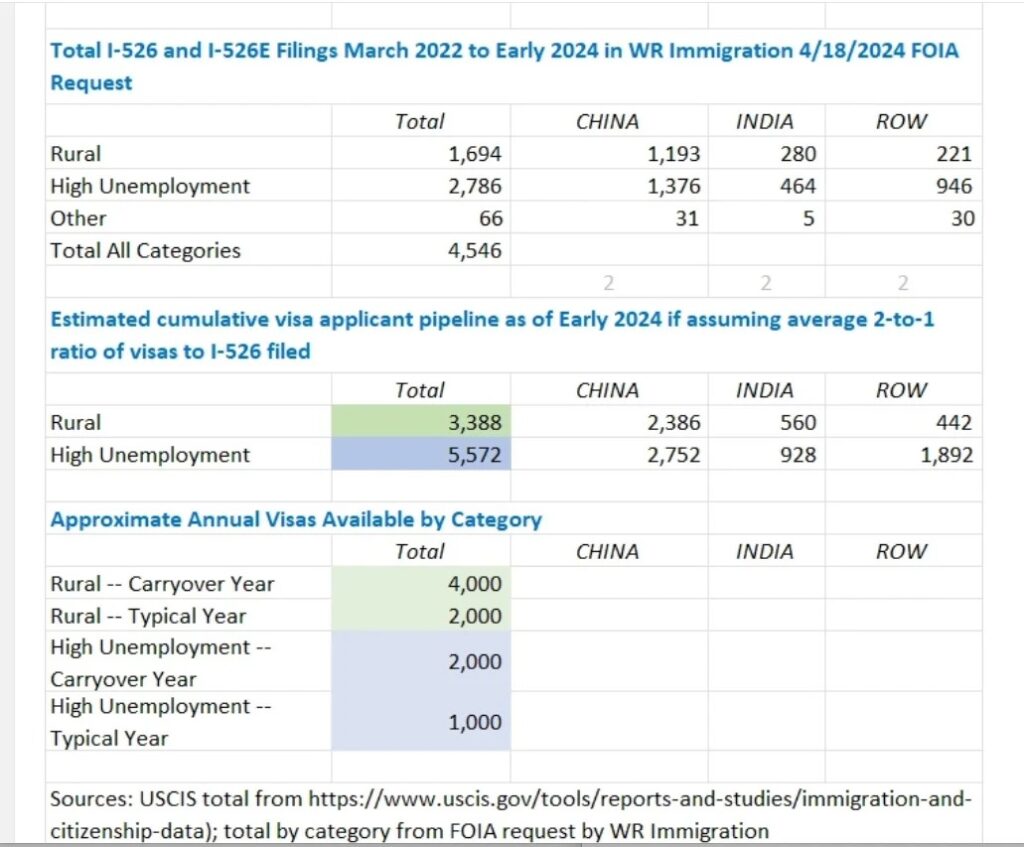Click the Estimated cumulative visa applicant pipeline heading
Viewport: 1024px width, 847px height.
tap(492, 335)
